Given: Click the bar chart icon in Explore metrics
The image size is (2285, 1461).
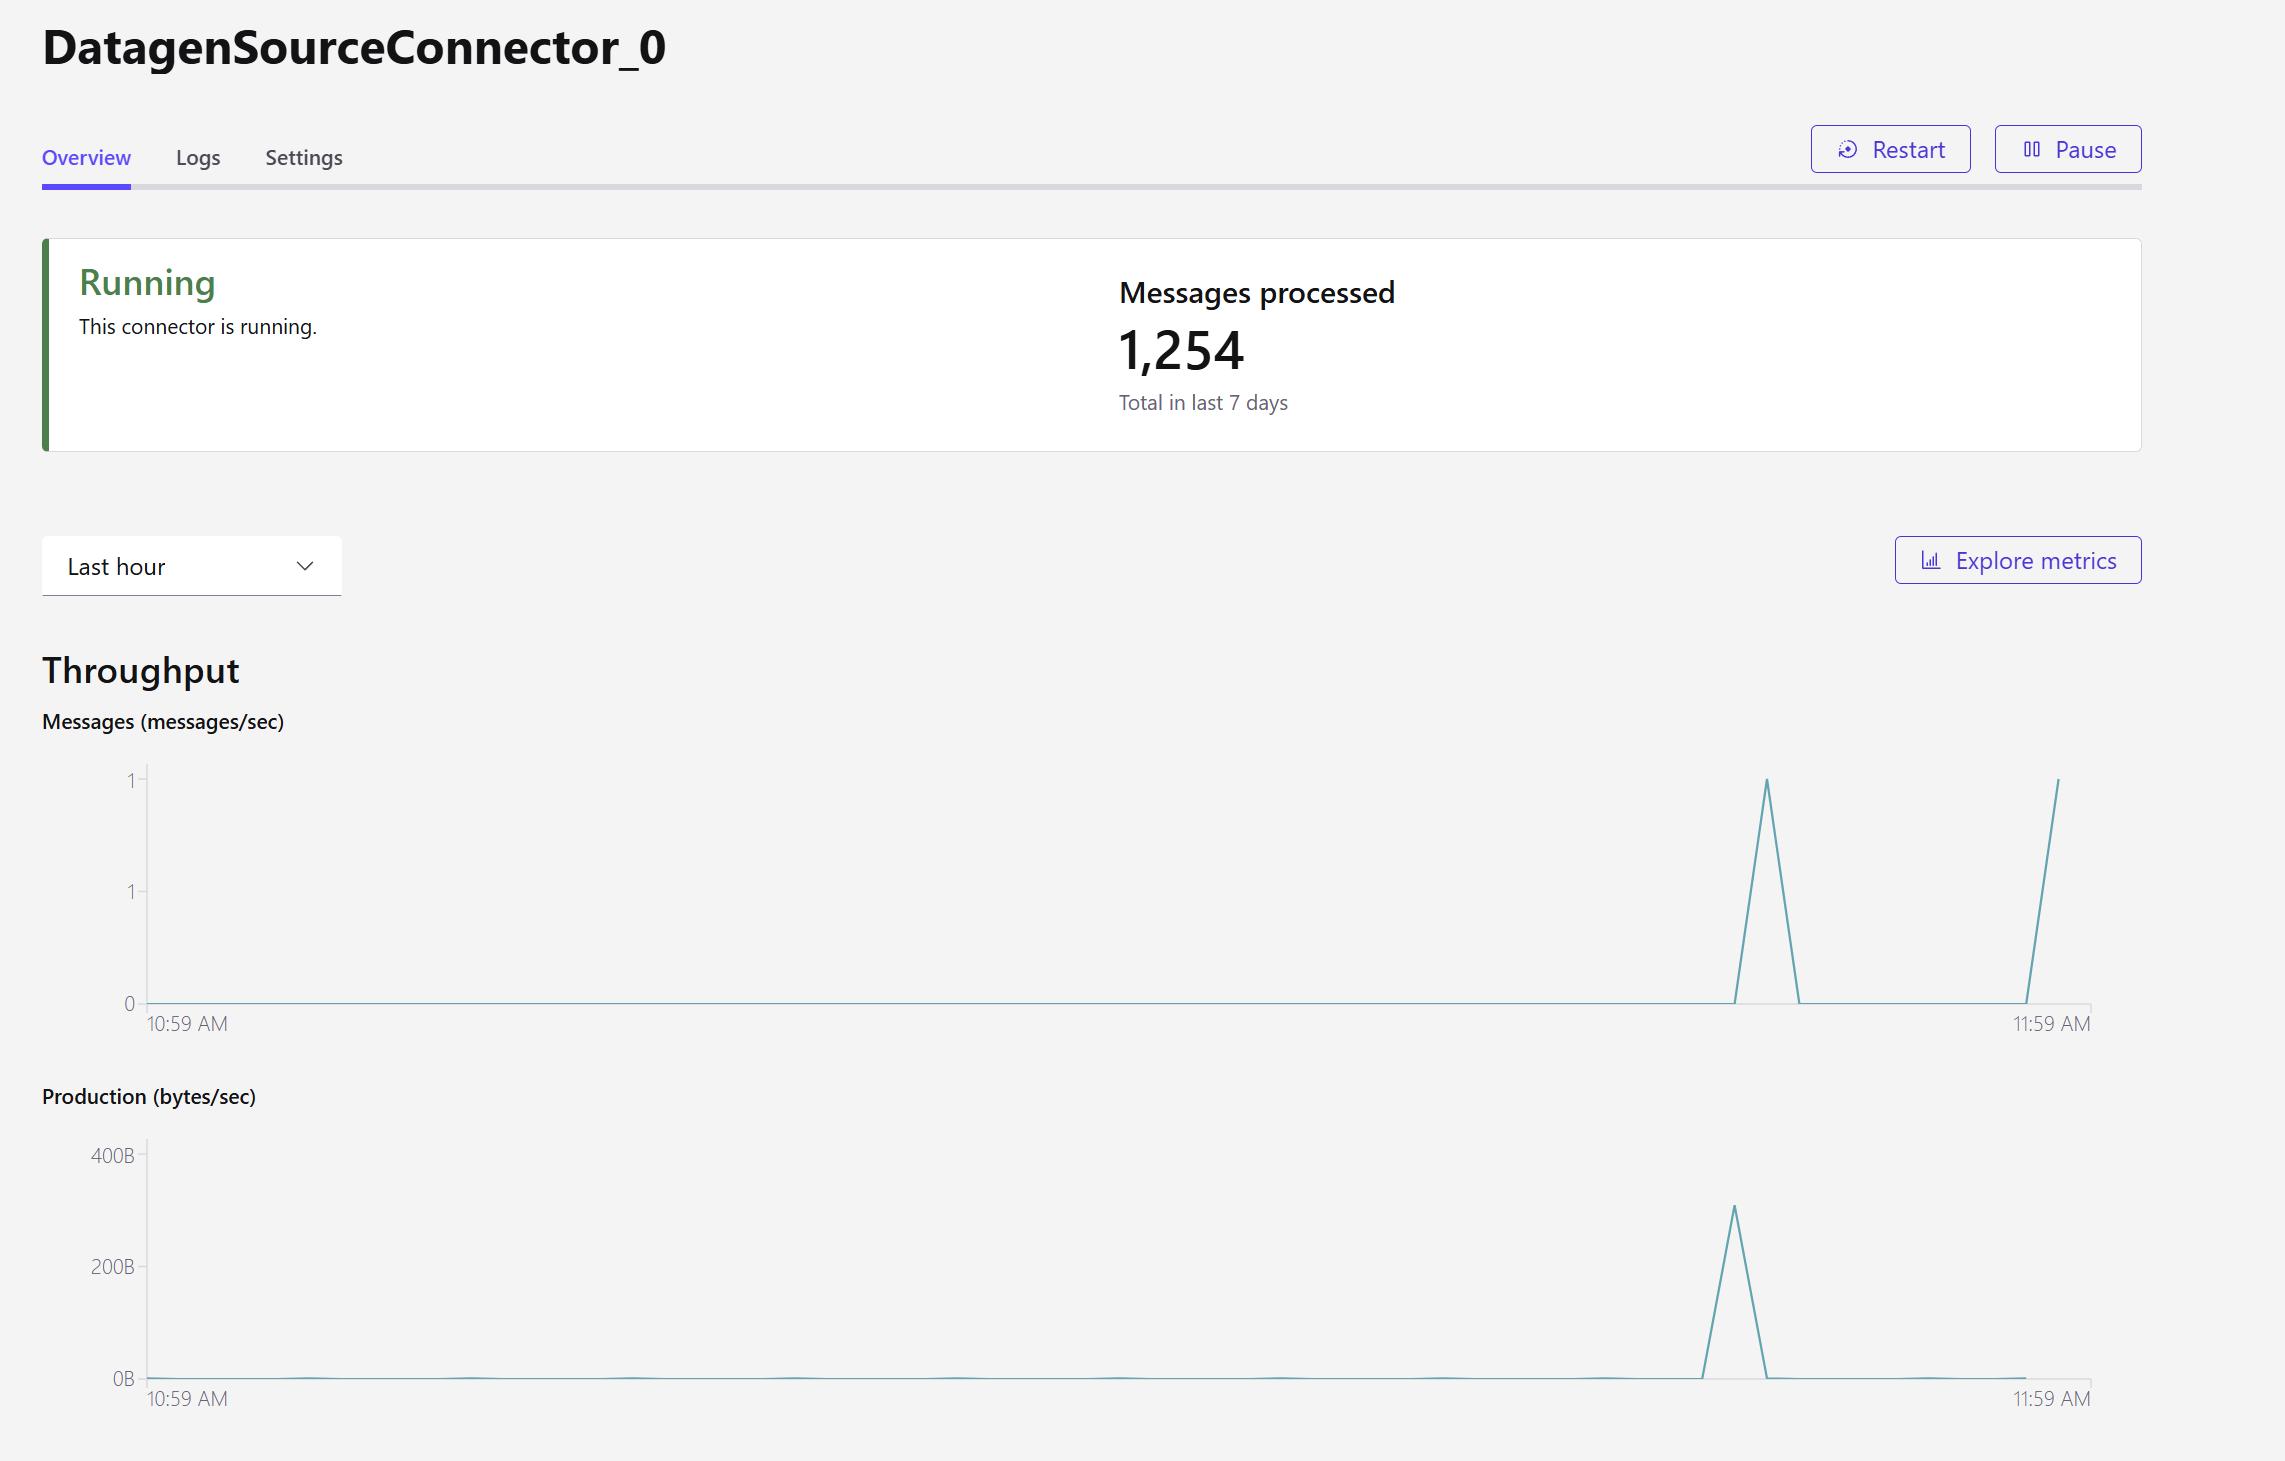Looking at the screenshot, I should pyautogui.click(x=1930, y=561).
